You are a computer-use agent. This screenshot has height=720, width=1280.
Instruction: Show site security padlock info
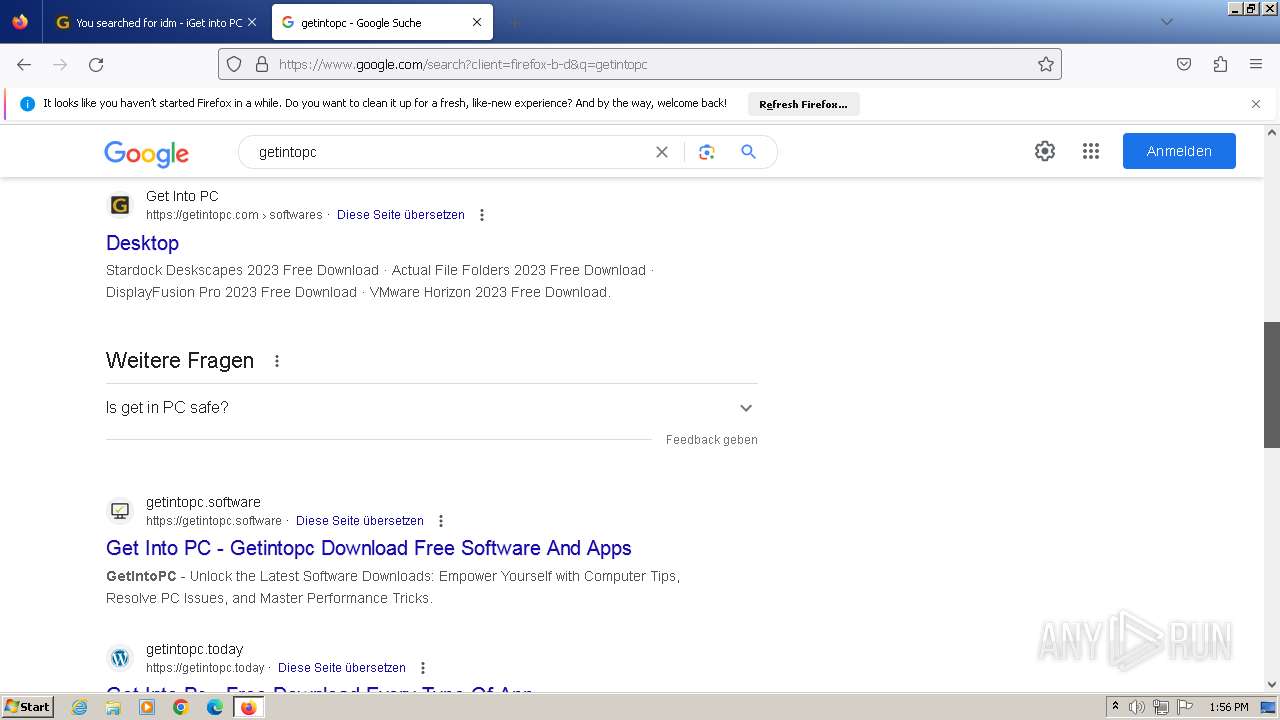[x=262, y=64]
